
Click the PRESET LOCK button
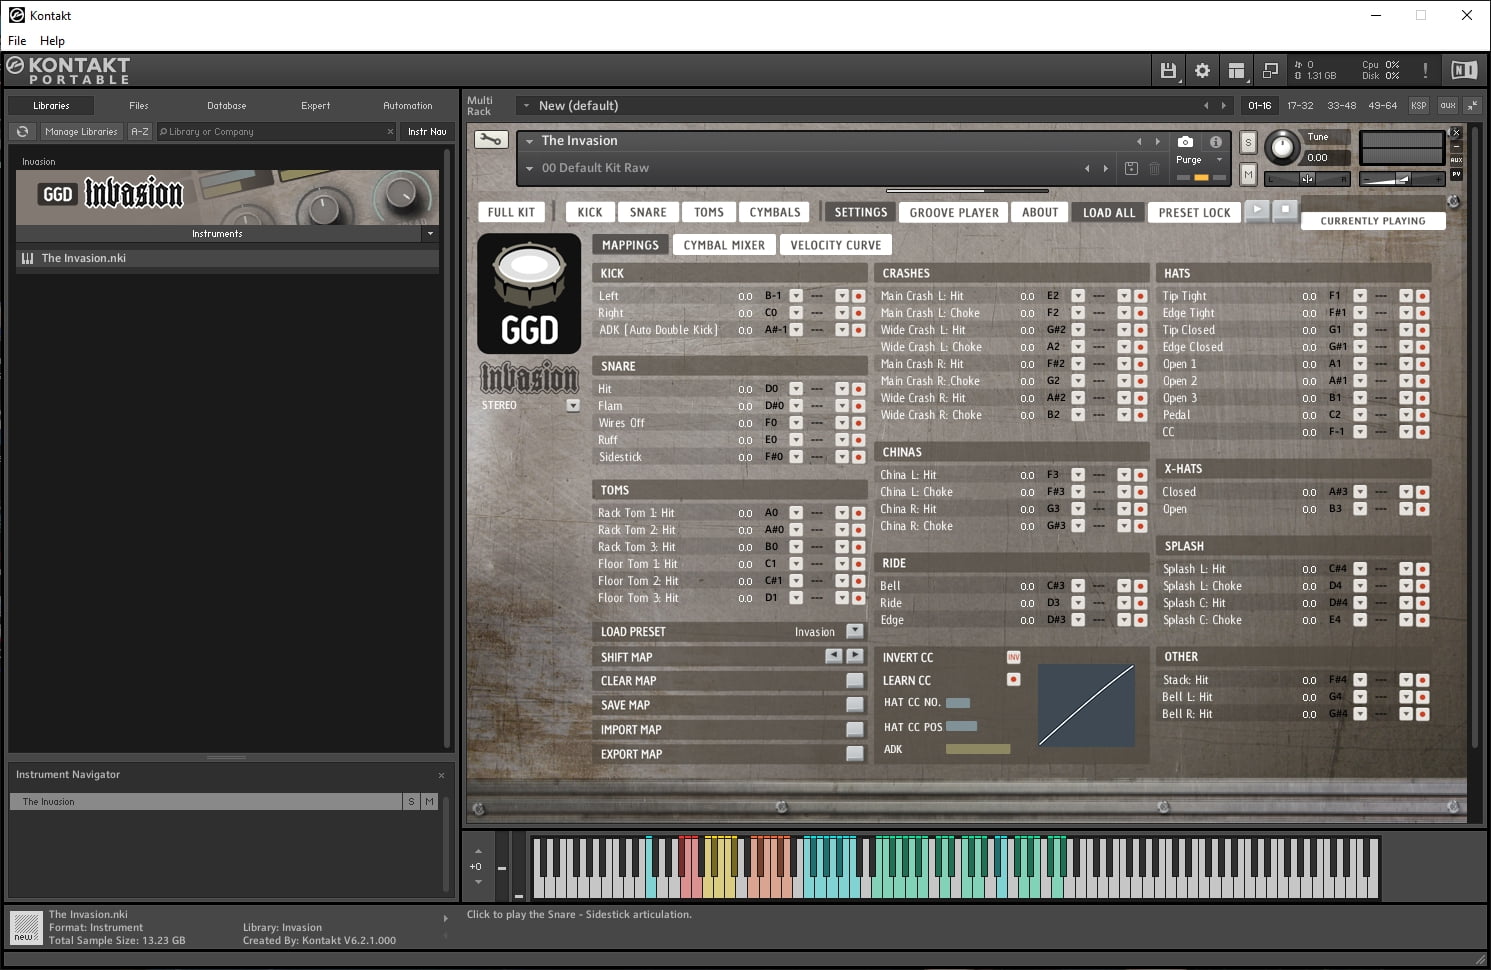coord(1194,212)
